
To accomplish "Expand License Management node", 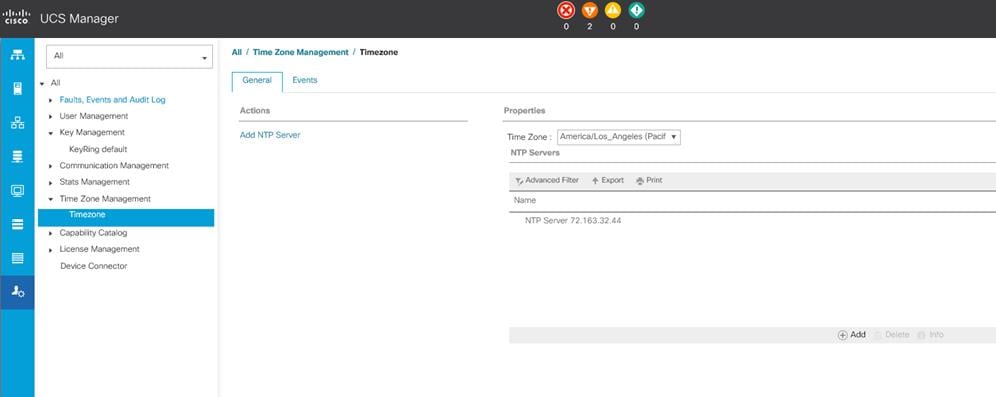I will click(x=51, y=250).
